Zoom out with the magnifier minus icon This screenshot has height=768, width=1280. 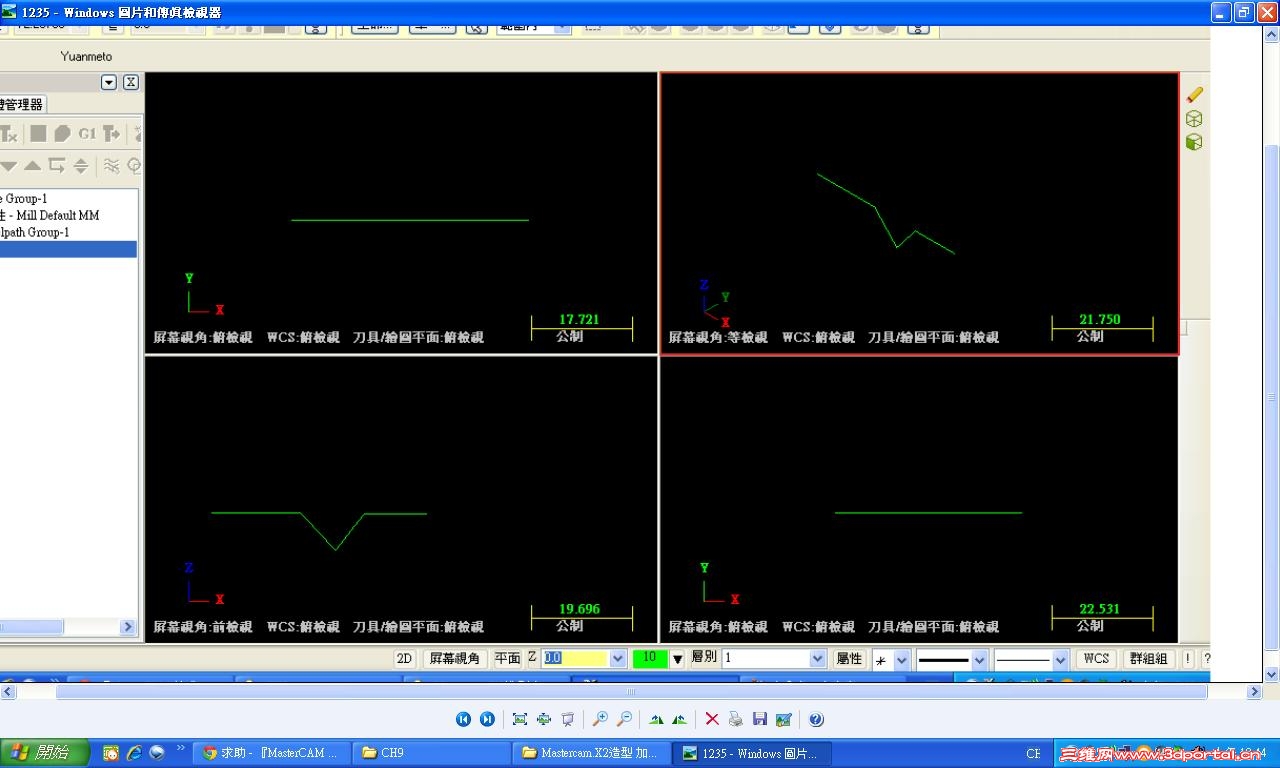tap(624, 719)
